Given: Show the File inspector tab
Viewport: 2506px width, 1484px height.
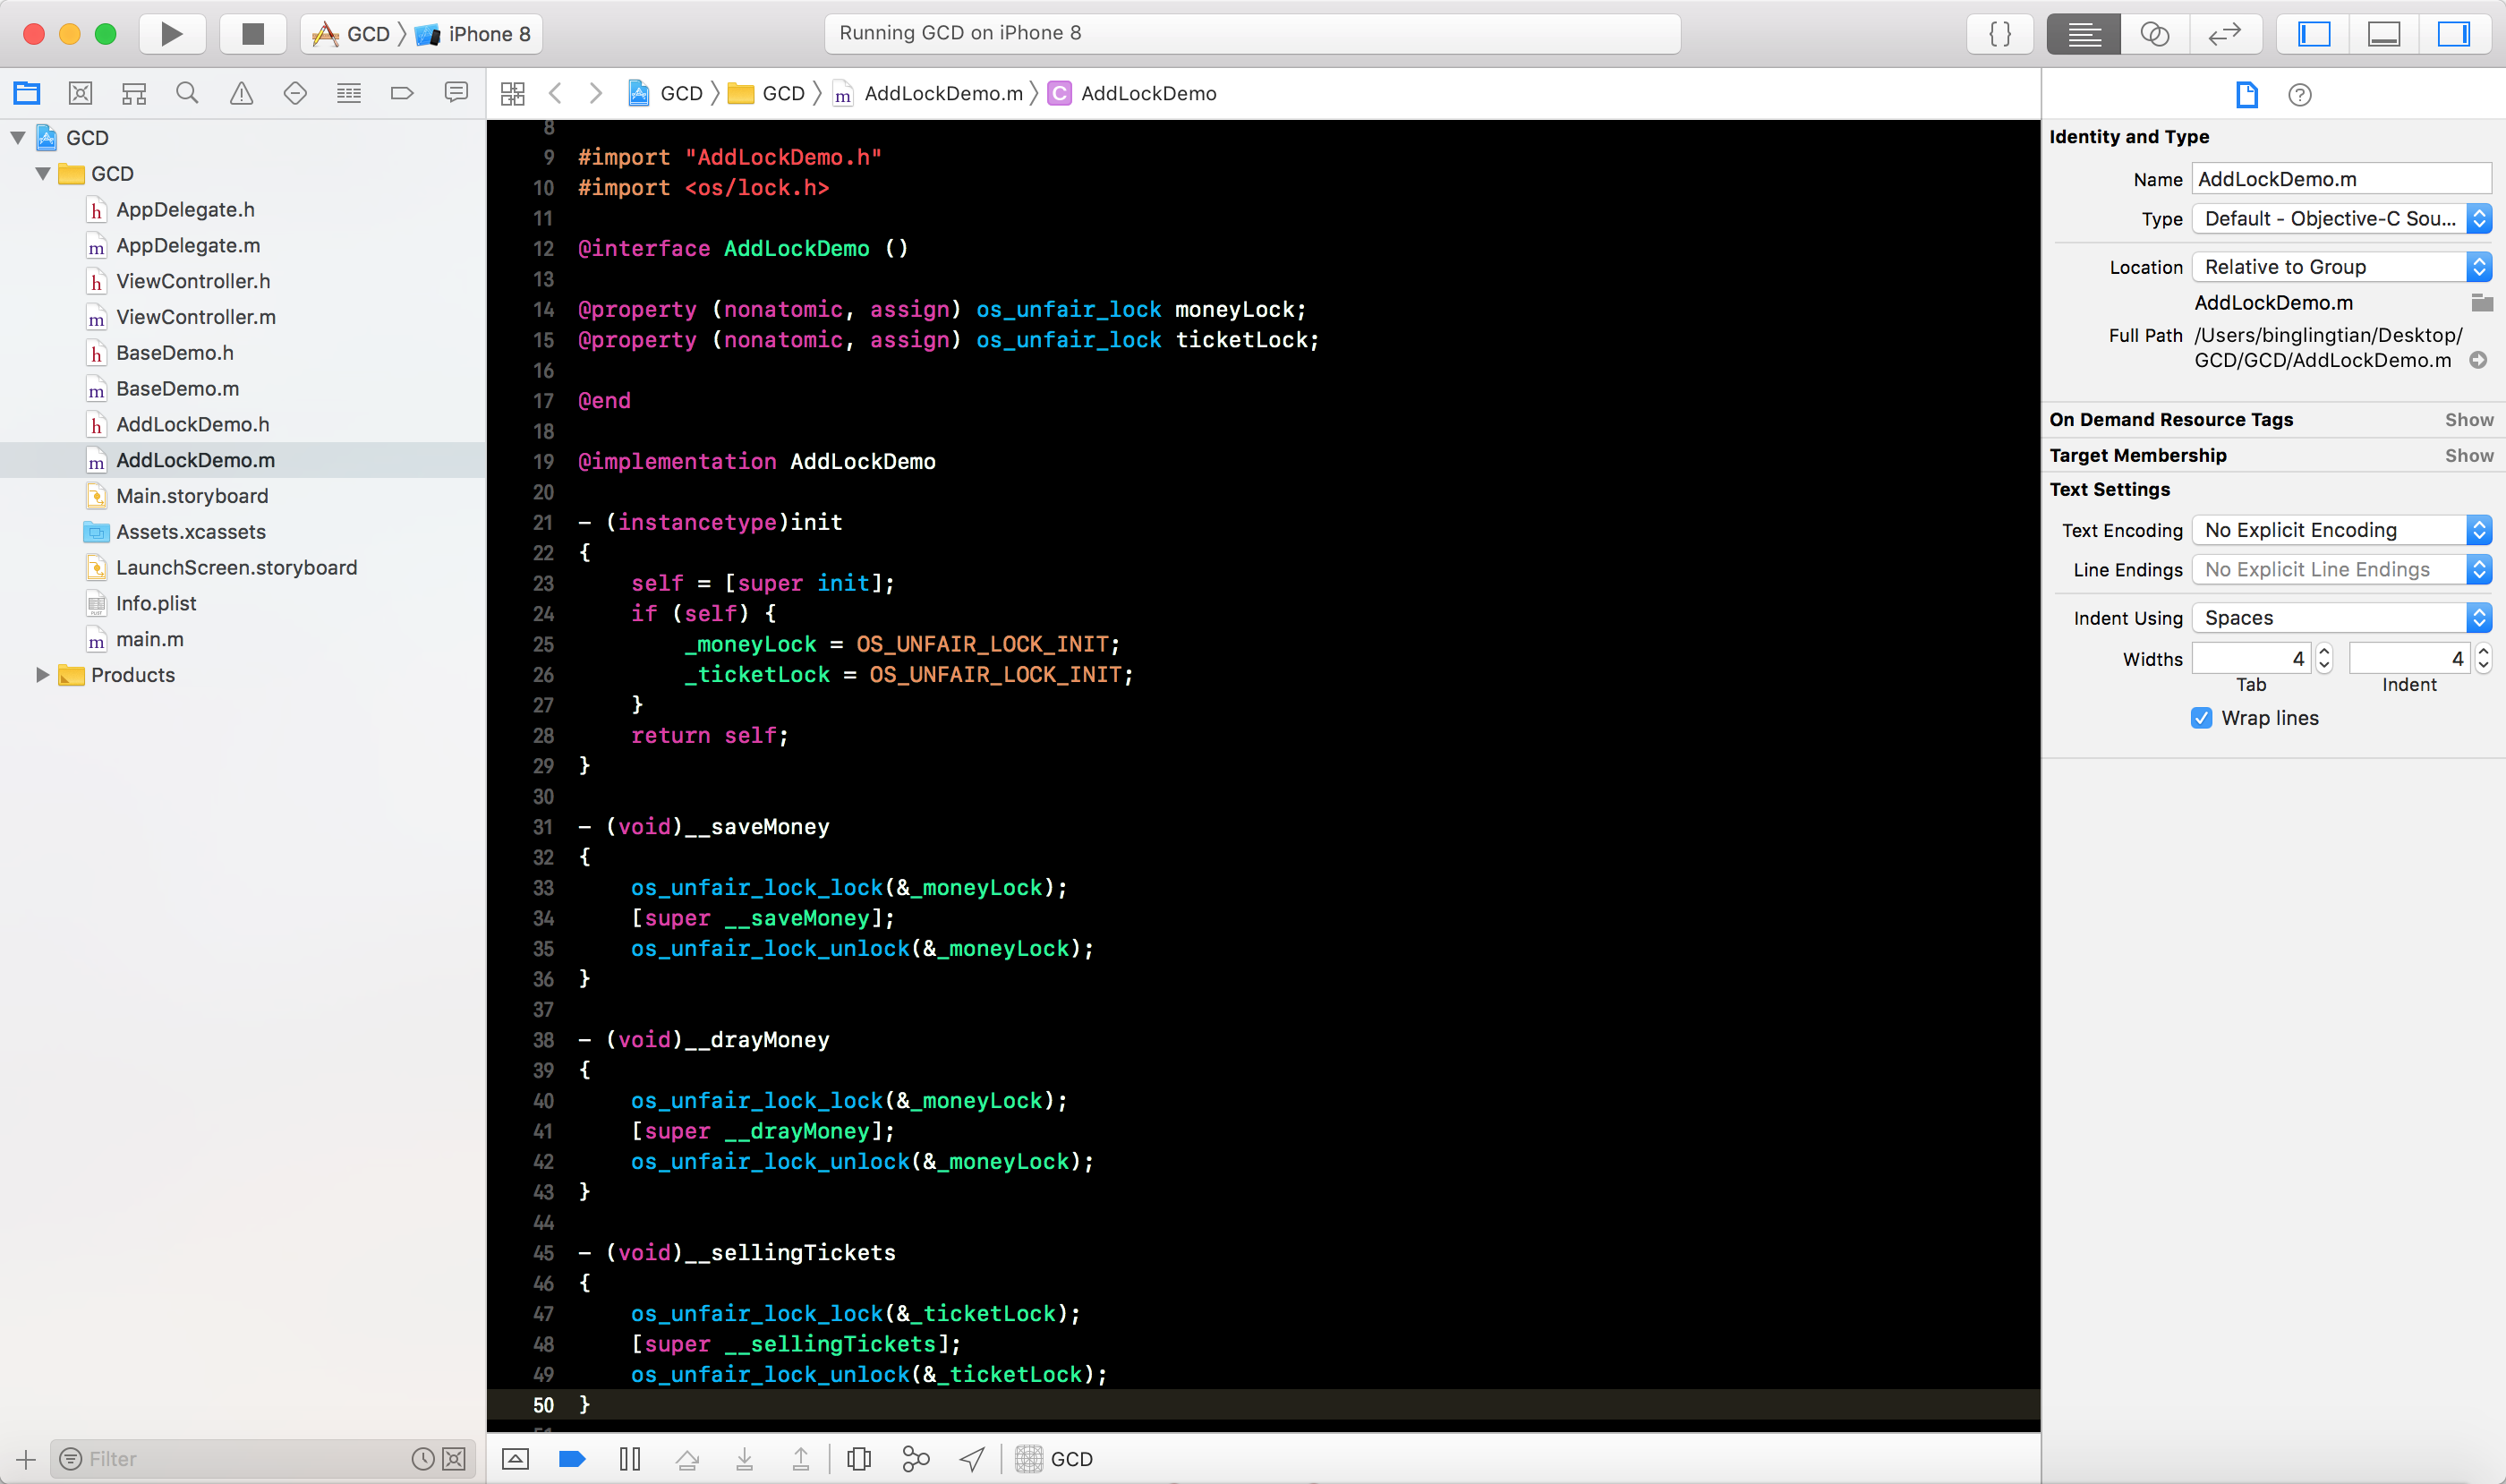Looking at the screenshot, I should point(2246,95).
